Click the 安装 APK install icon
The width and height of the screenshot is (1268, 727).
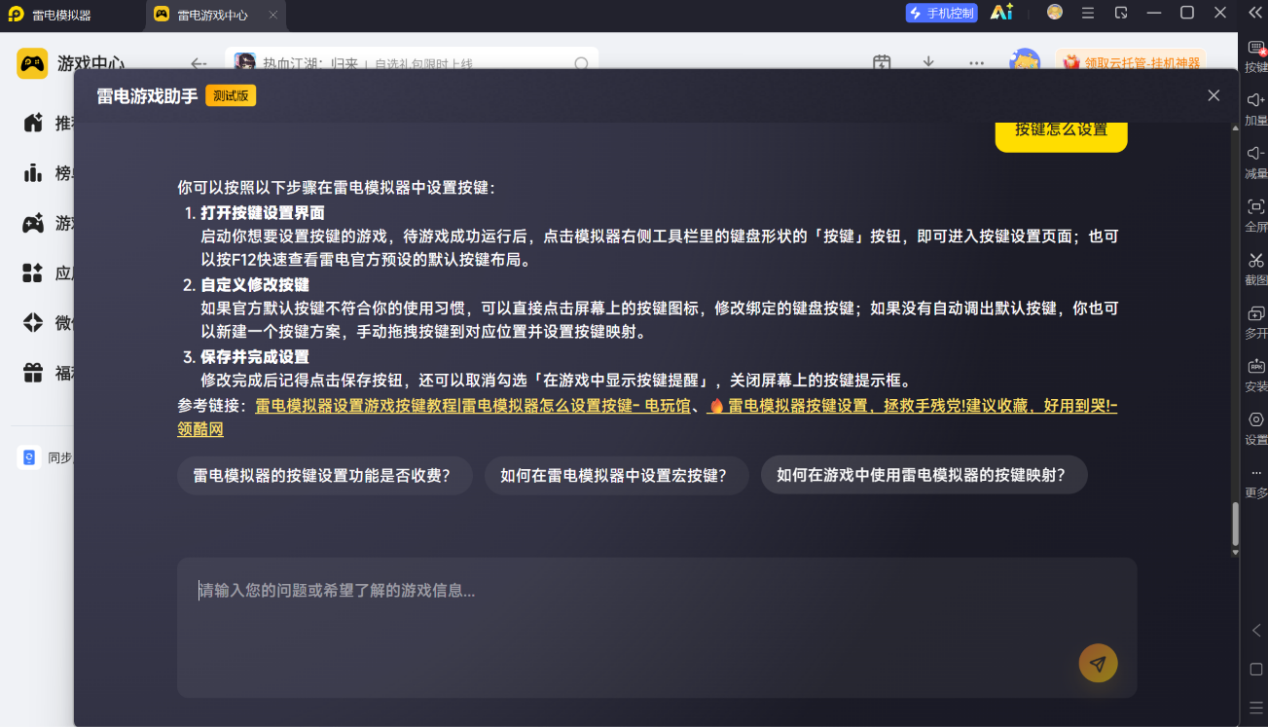click(x=1256, y=374)
